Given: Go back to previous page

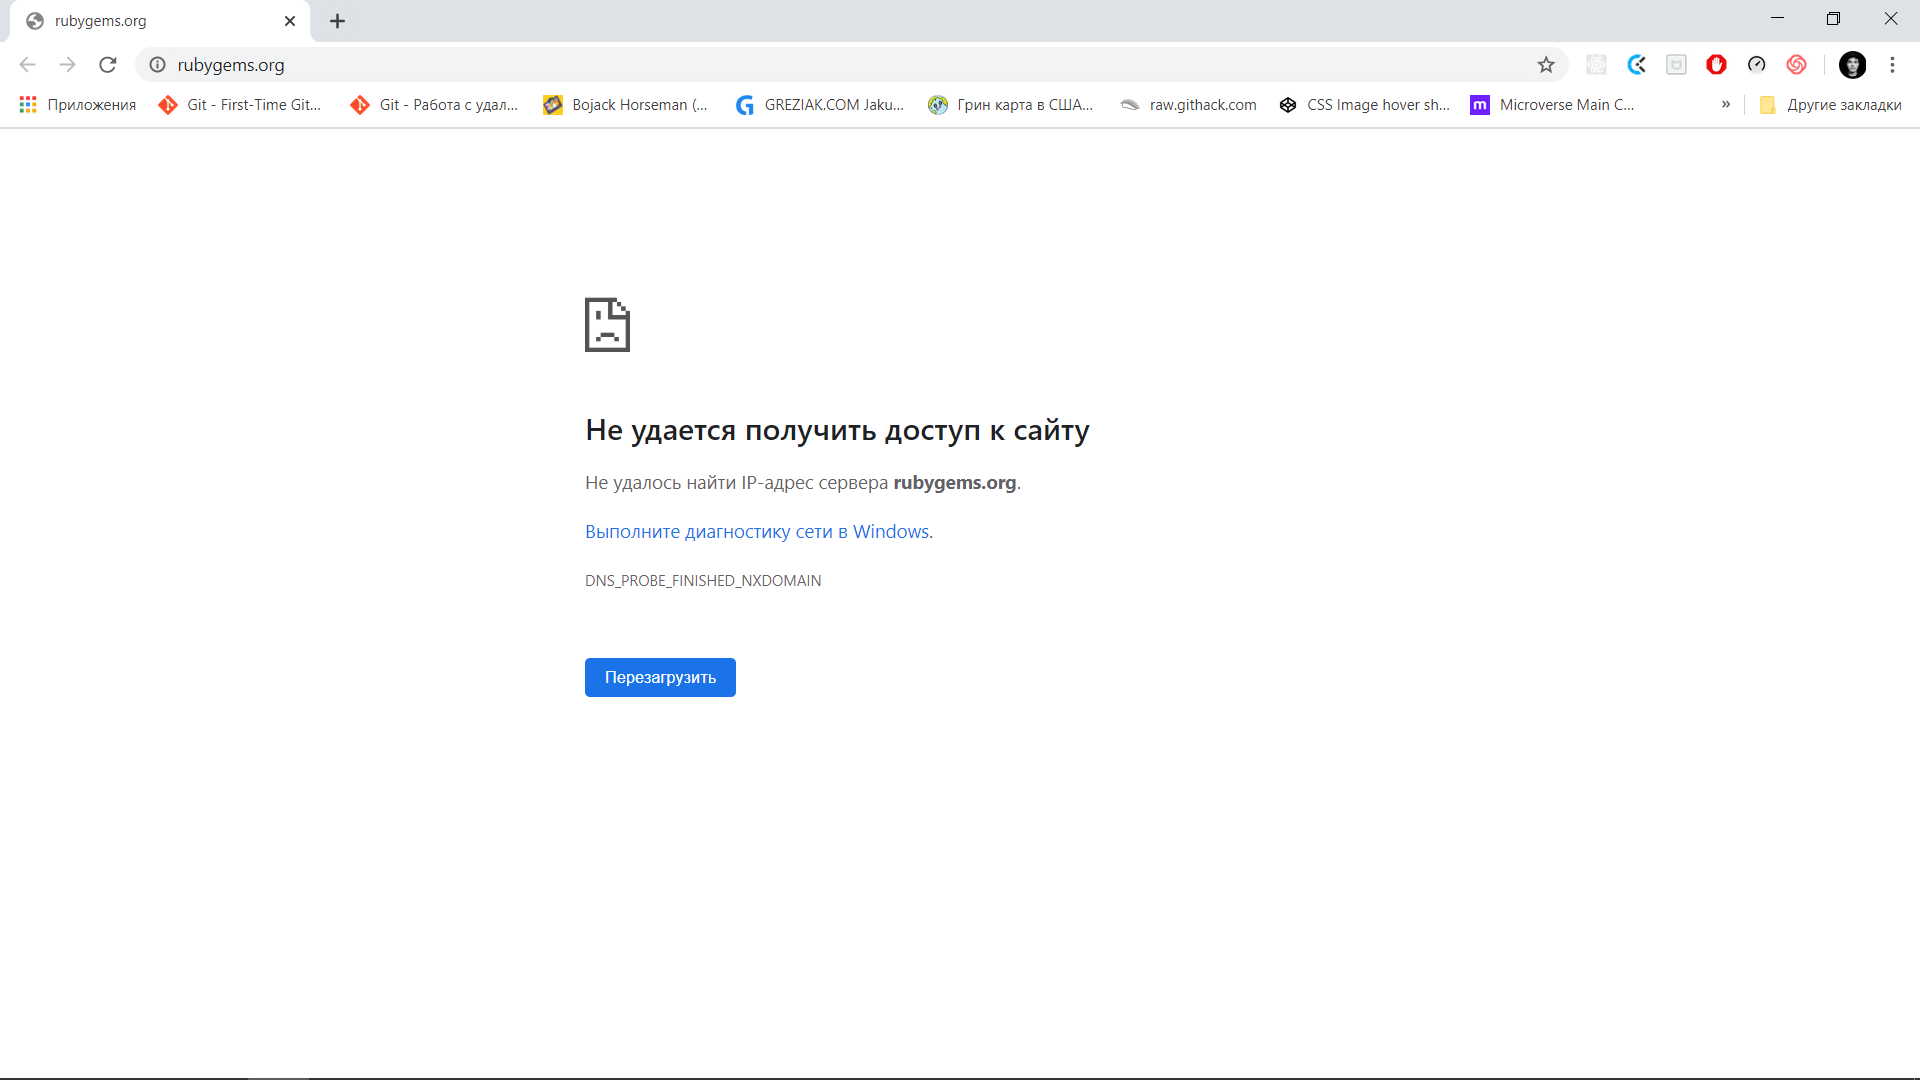Looking at the screenshot, I should point(27,65).
